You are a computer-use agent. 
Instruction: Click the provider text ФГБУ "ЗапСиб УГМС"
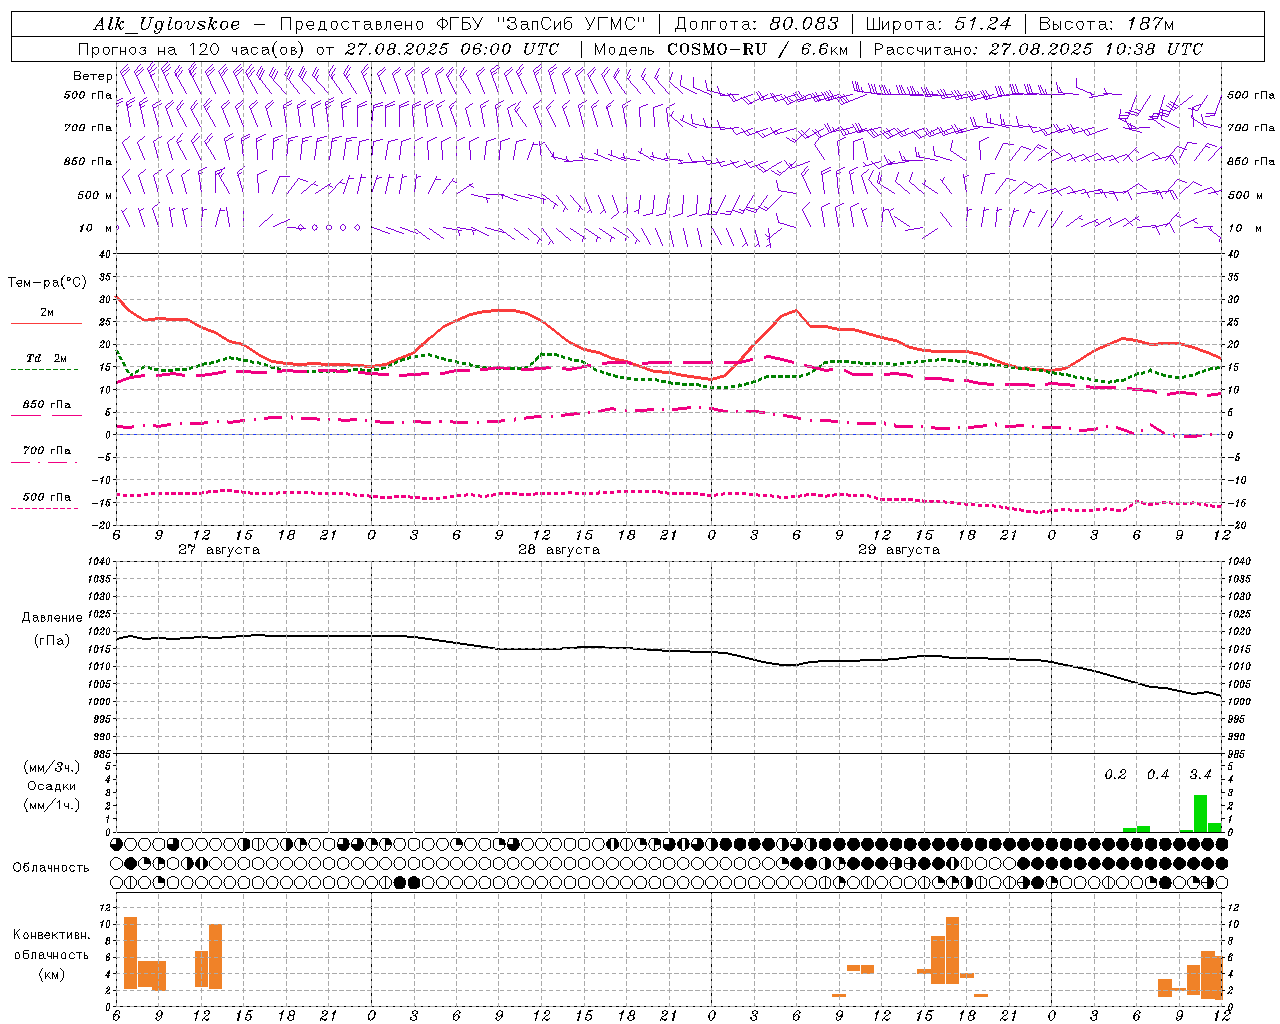pyautogui.click(x=543, y=24)
